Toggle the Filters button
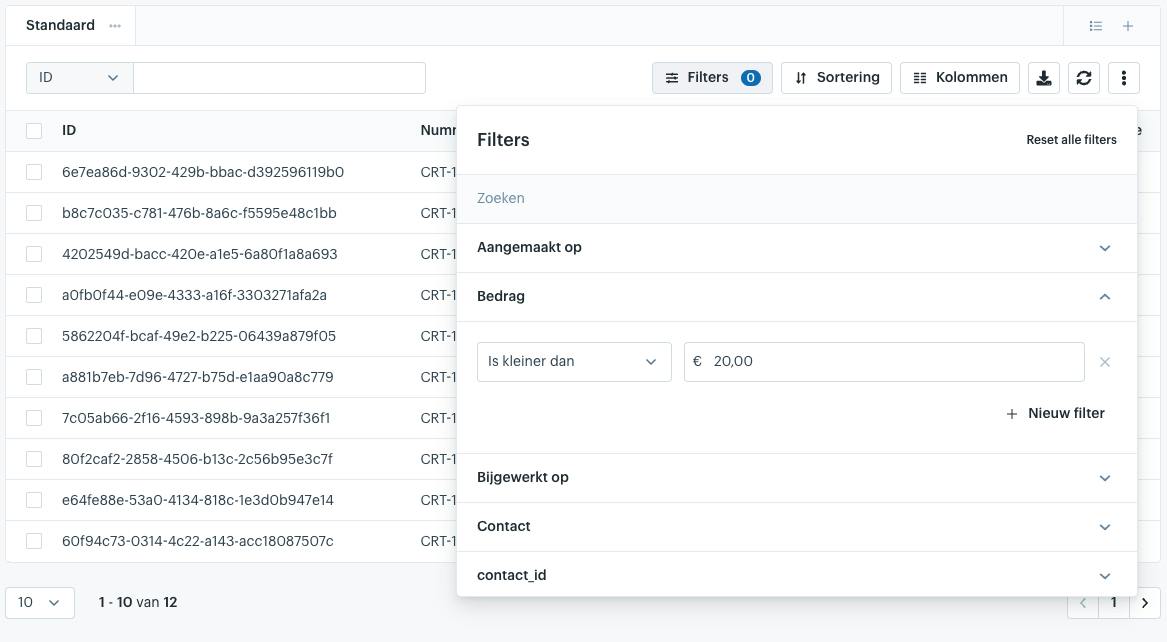 (x=712, y=78)
